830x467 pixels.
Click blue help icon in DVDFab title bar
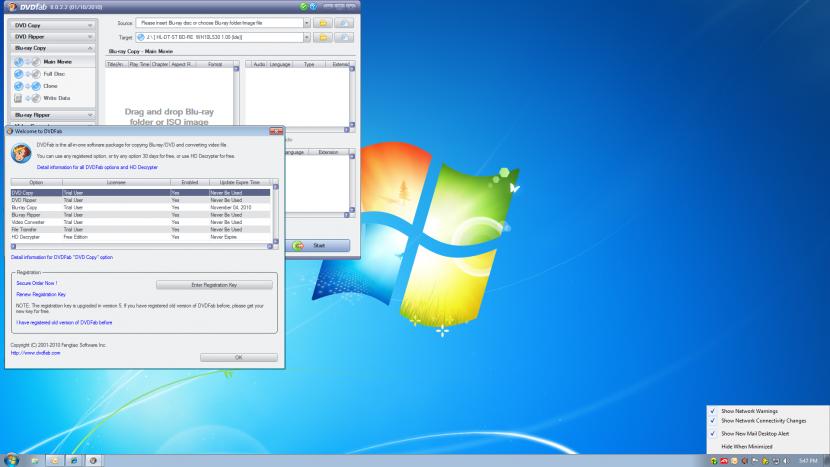313,6
